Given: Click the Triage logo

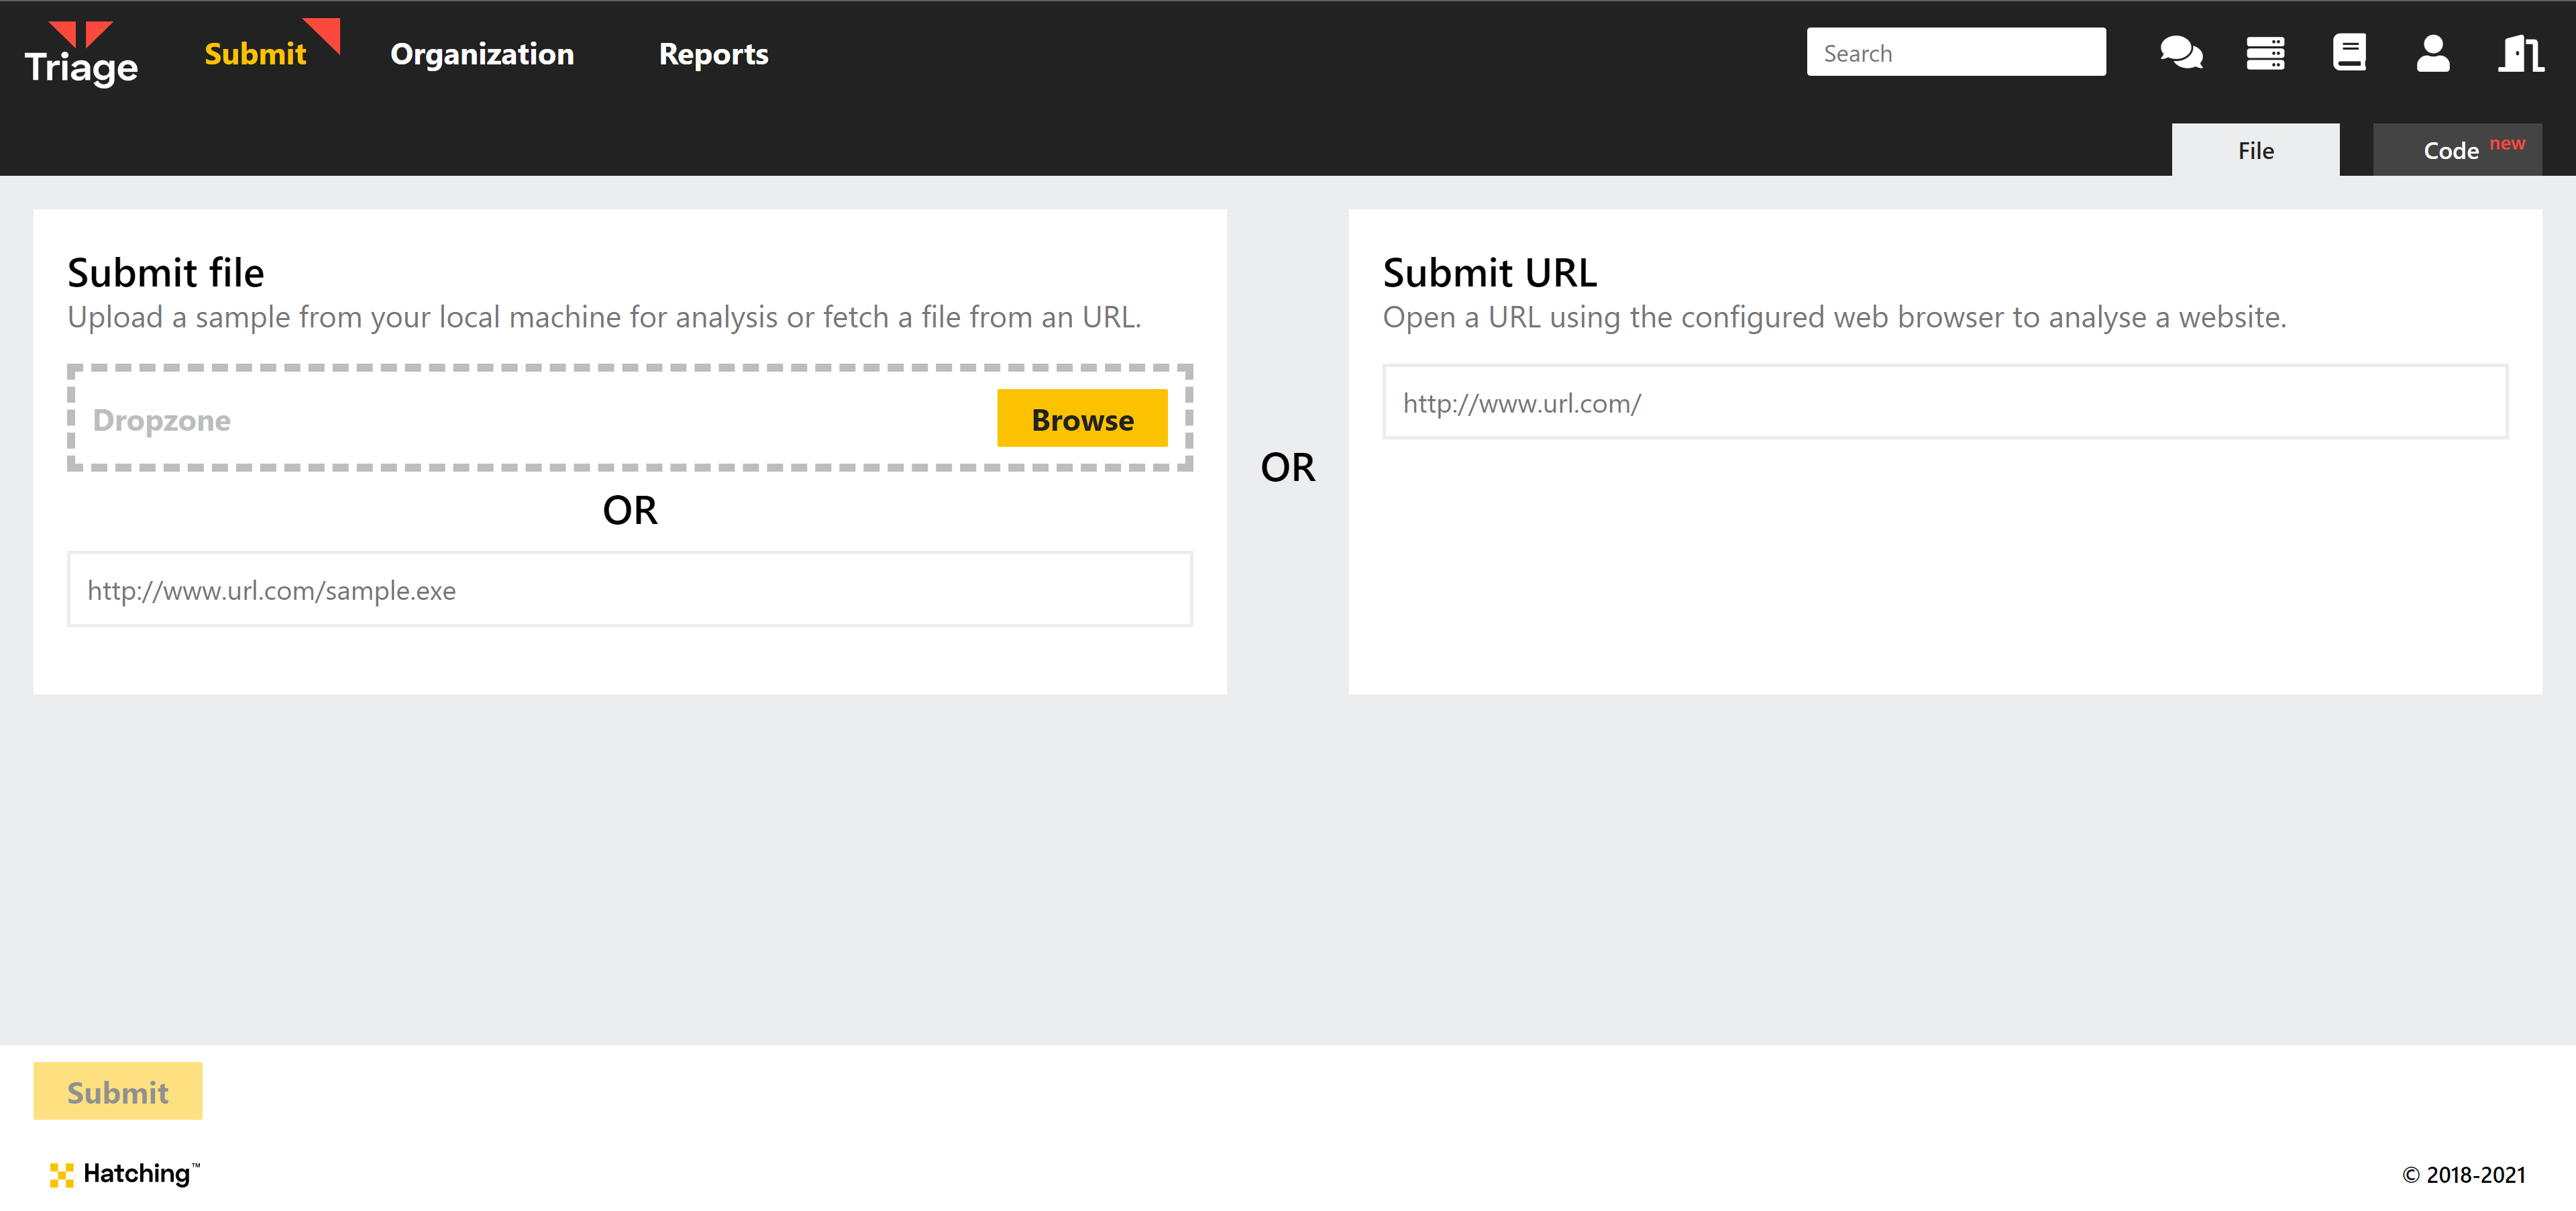Looking at the screenshot, I should (81, 54).
